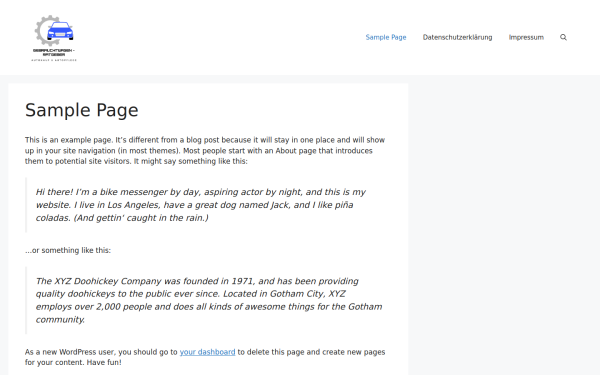Click the XYZ Doohickey Company blockquote
This screenshot has height=375, width=600.
pyautogui.click(x=209, y=300)
